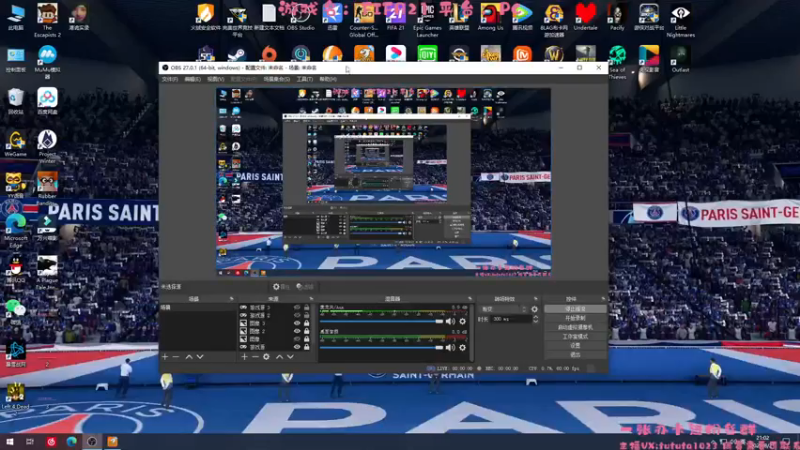Toggle visibility eye of 图像 3 source
Viewport: 800px width, 450px height.
(x=297, y=323)
